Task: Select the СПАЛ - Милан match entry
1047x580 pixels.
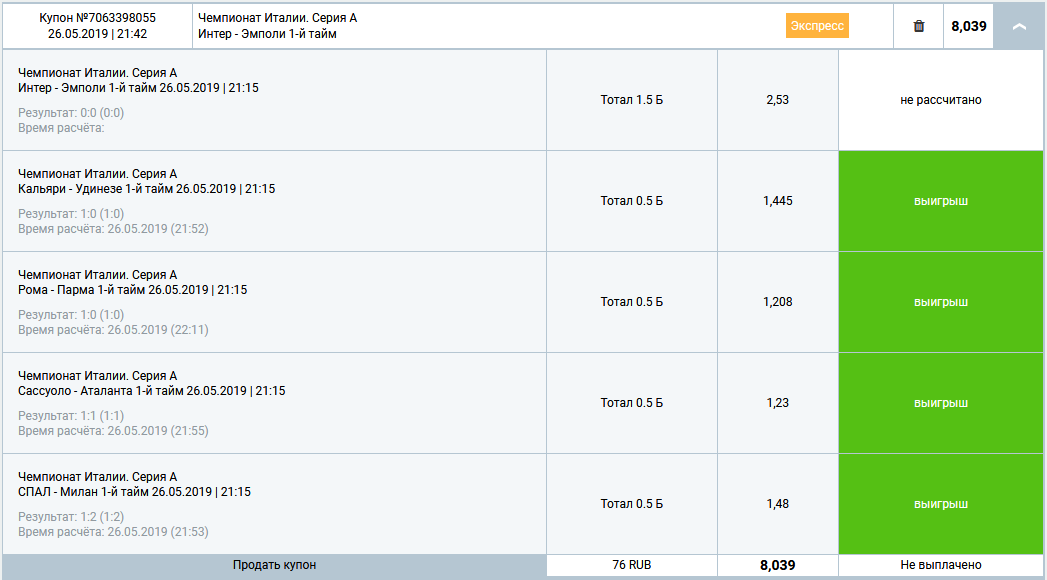Action: click(x=134, y=492)
